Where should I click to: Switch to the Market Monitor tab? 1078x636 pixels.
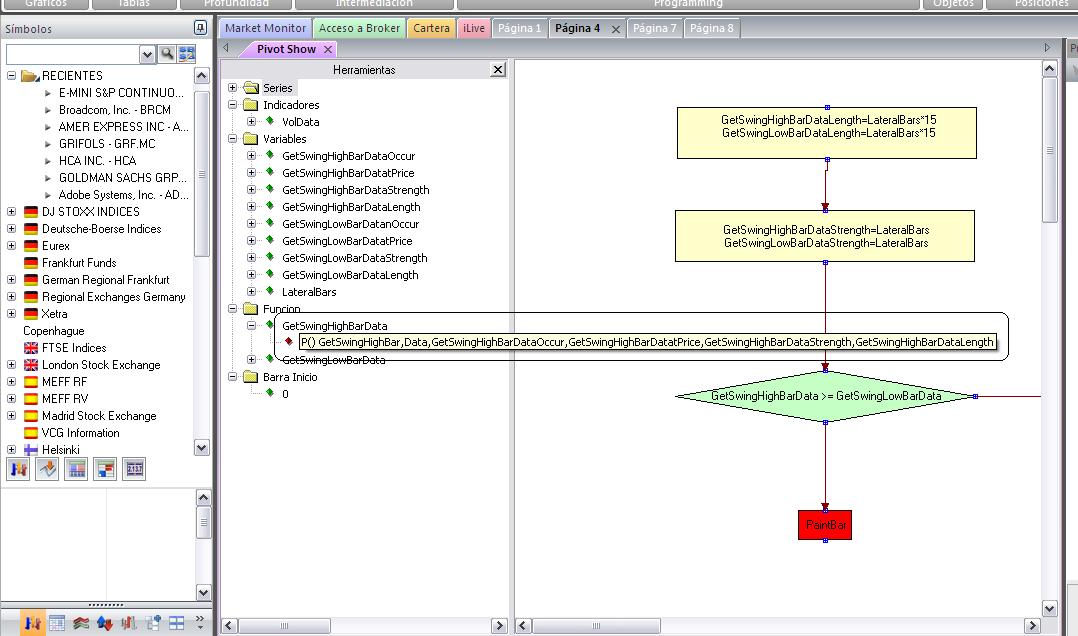(265, 28)
